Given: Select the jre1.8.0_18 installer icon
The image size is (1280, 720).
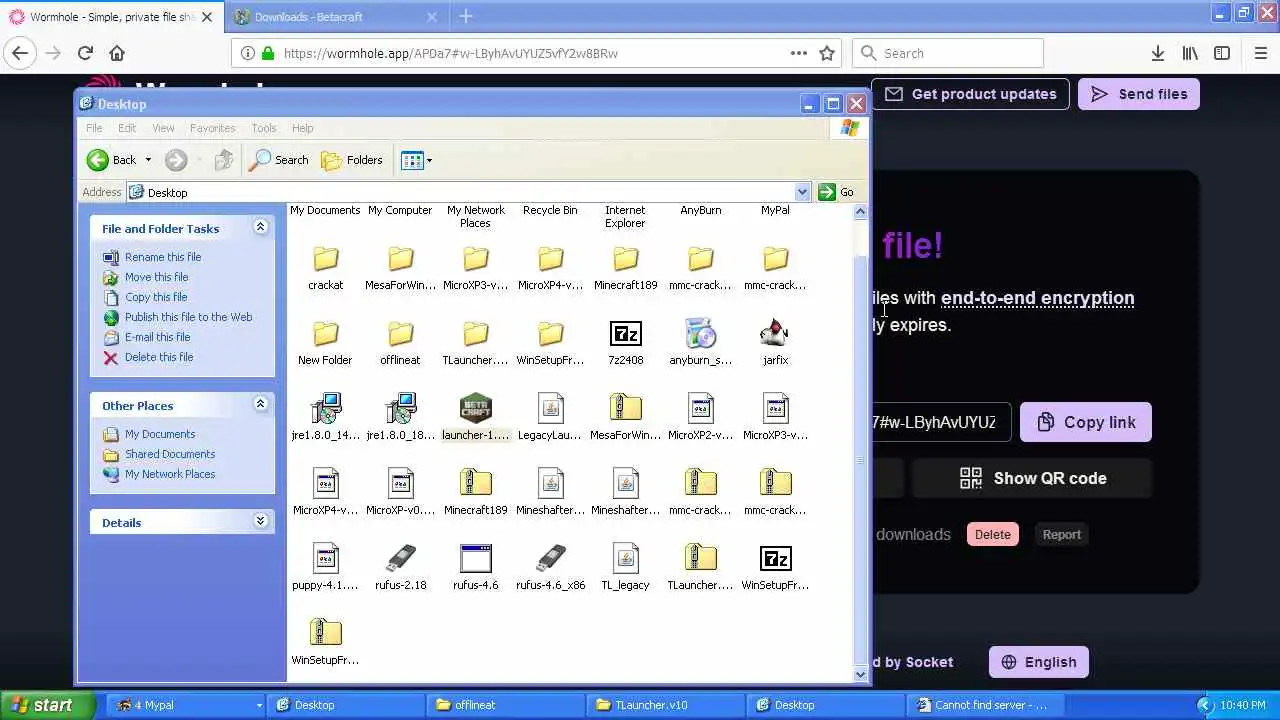Looking at the screenshot, I should 400,409.
